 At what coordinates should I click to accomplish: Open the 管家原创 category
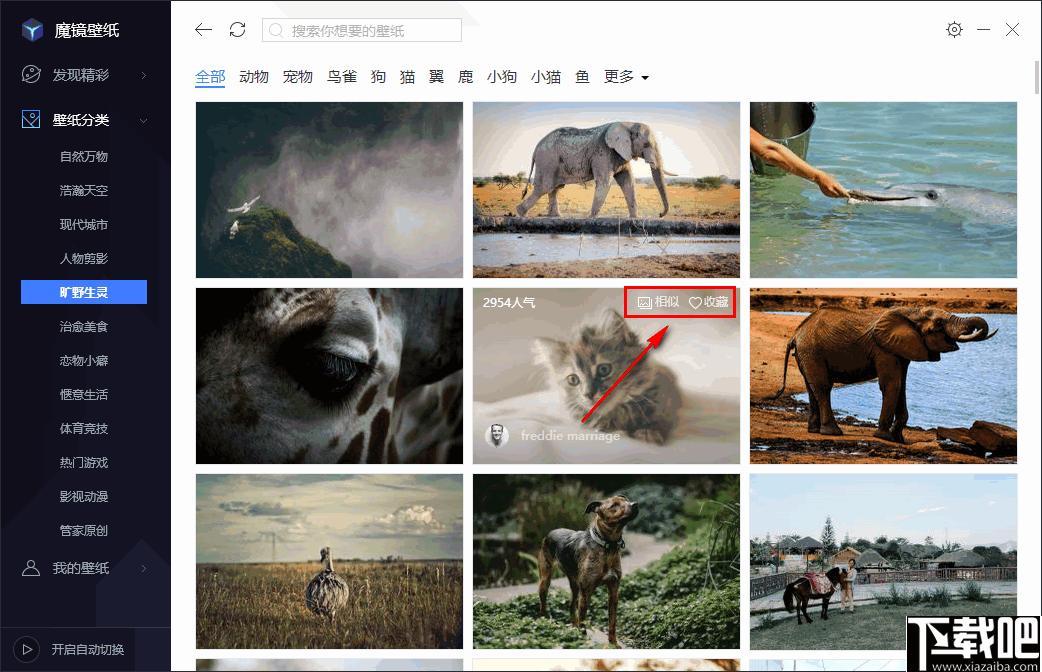click(x=84, y=530)
